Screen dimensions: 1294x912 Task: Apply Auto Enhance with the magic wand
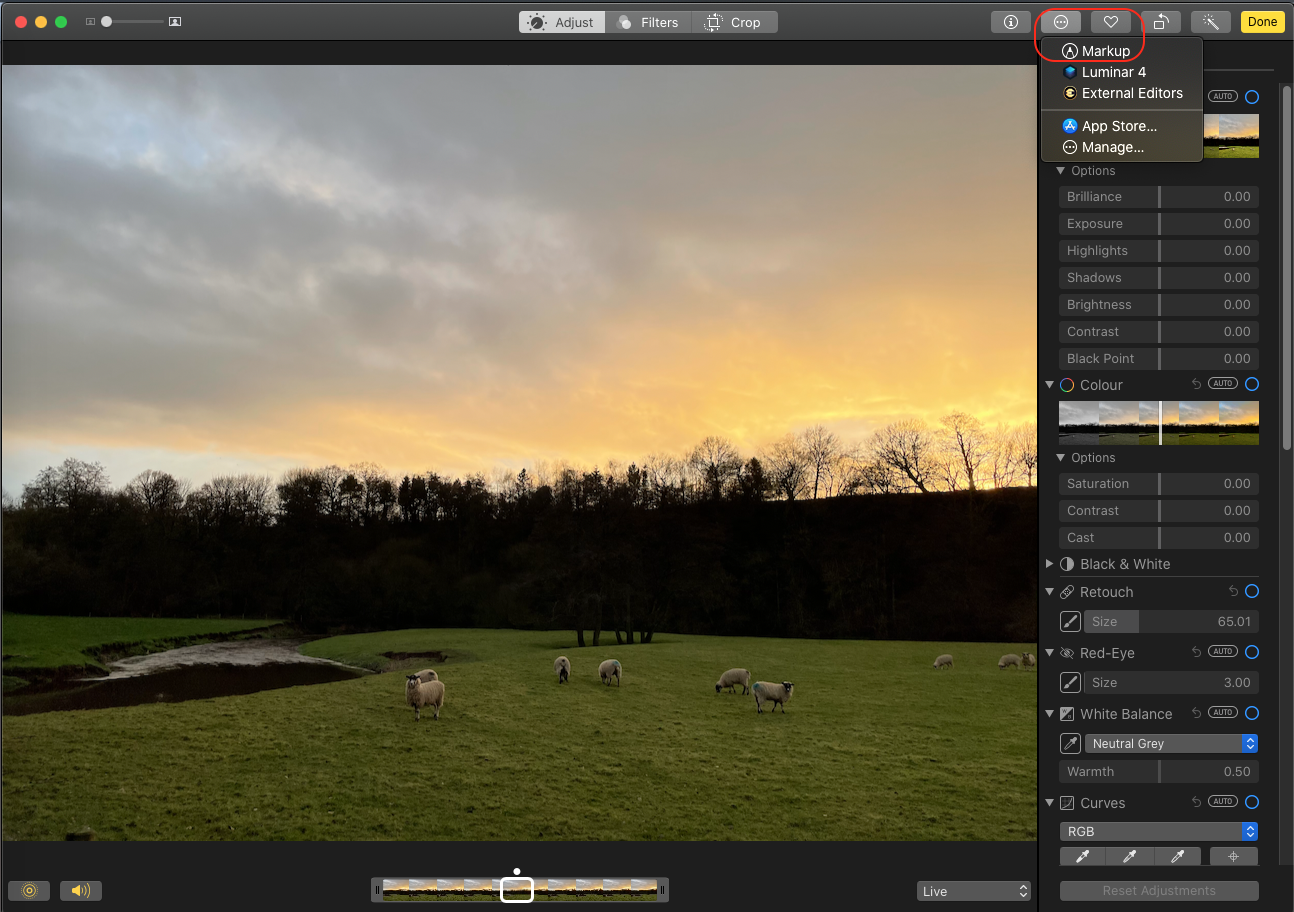[x=1211, y=21]
